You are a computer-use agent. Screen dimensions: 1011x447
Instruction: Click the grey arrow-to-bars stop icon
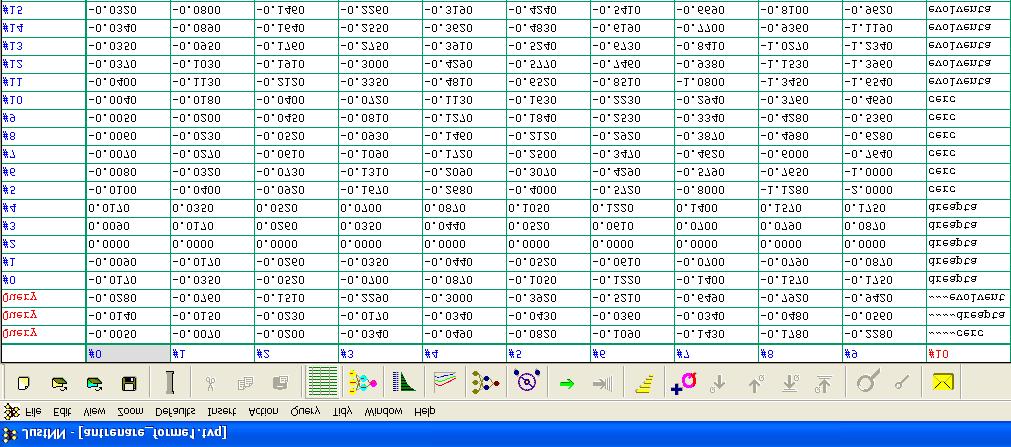click(602, 384)
